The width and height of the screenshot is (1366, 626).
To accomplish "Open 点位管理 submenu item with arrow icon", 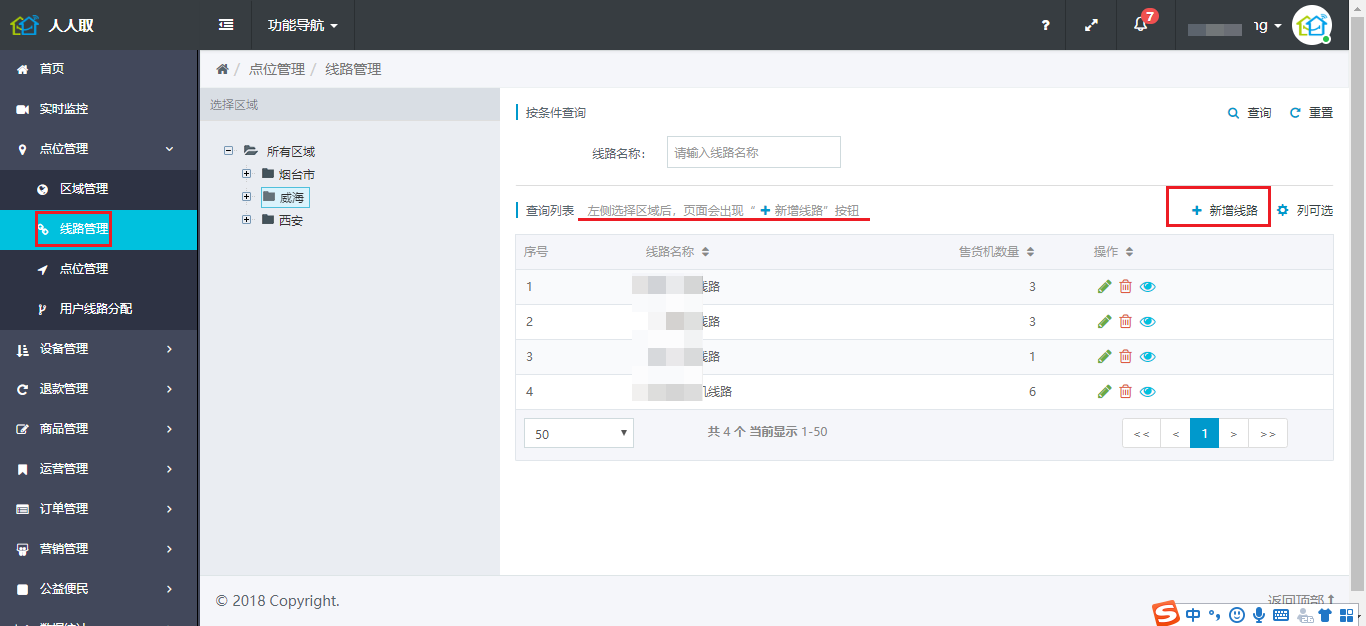I will (x=98, y=269).
